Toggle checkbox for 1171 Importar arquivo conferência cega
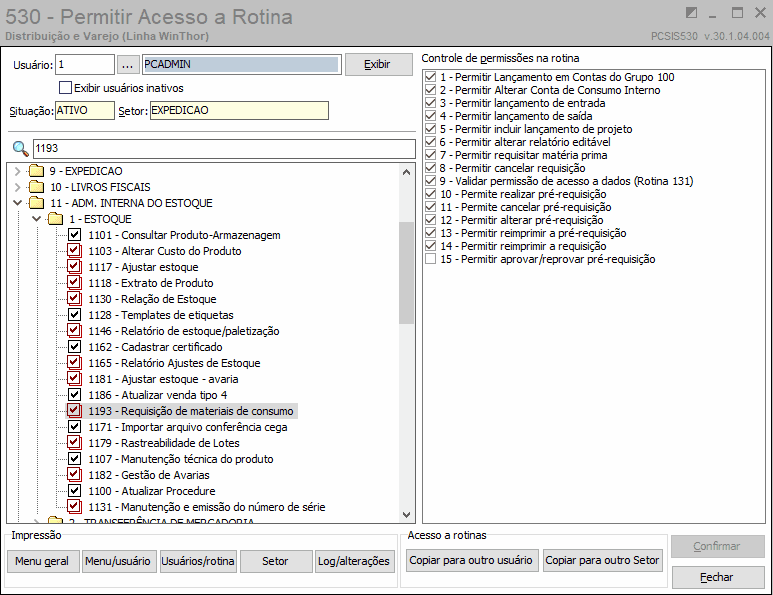 [x=74, y=426]
